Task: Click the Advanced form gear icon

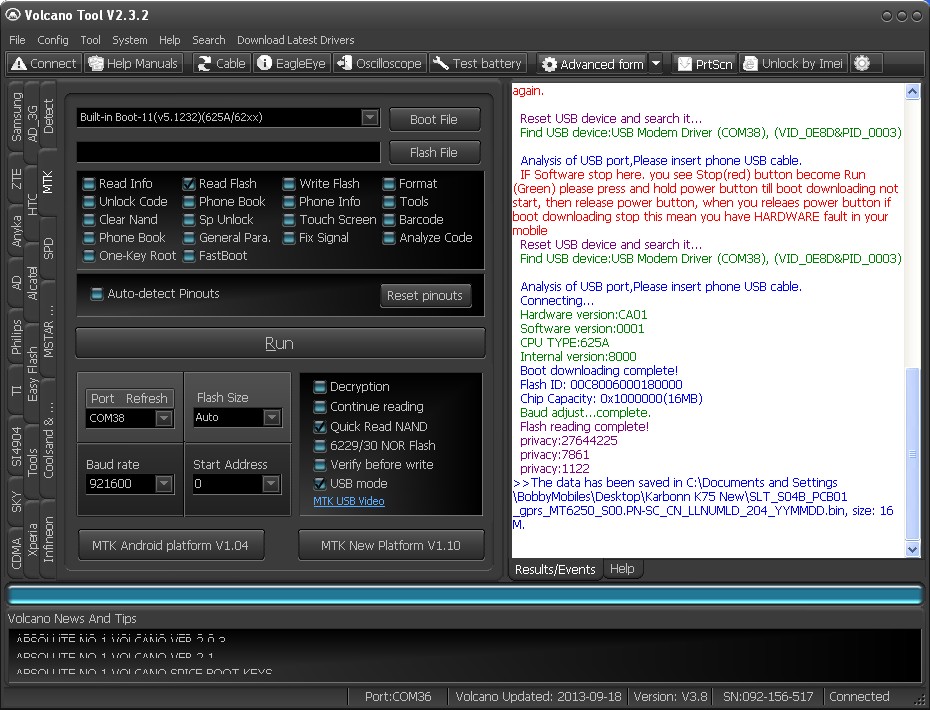Action: tap(550, 64)
